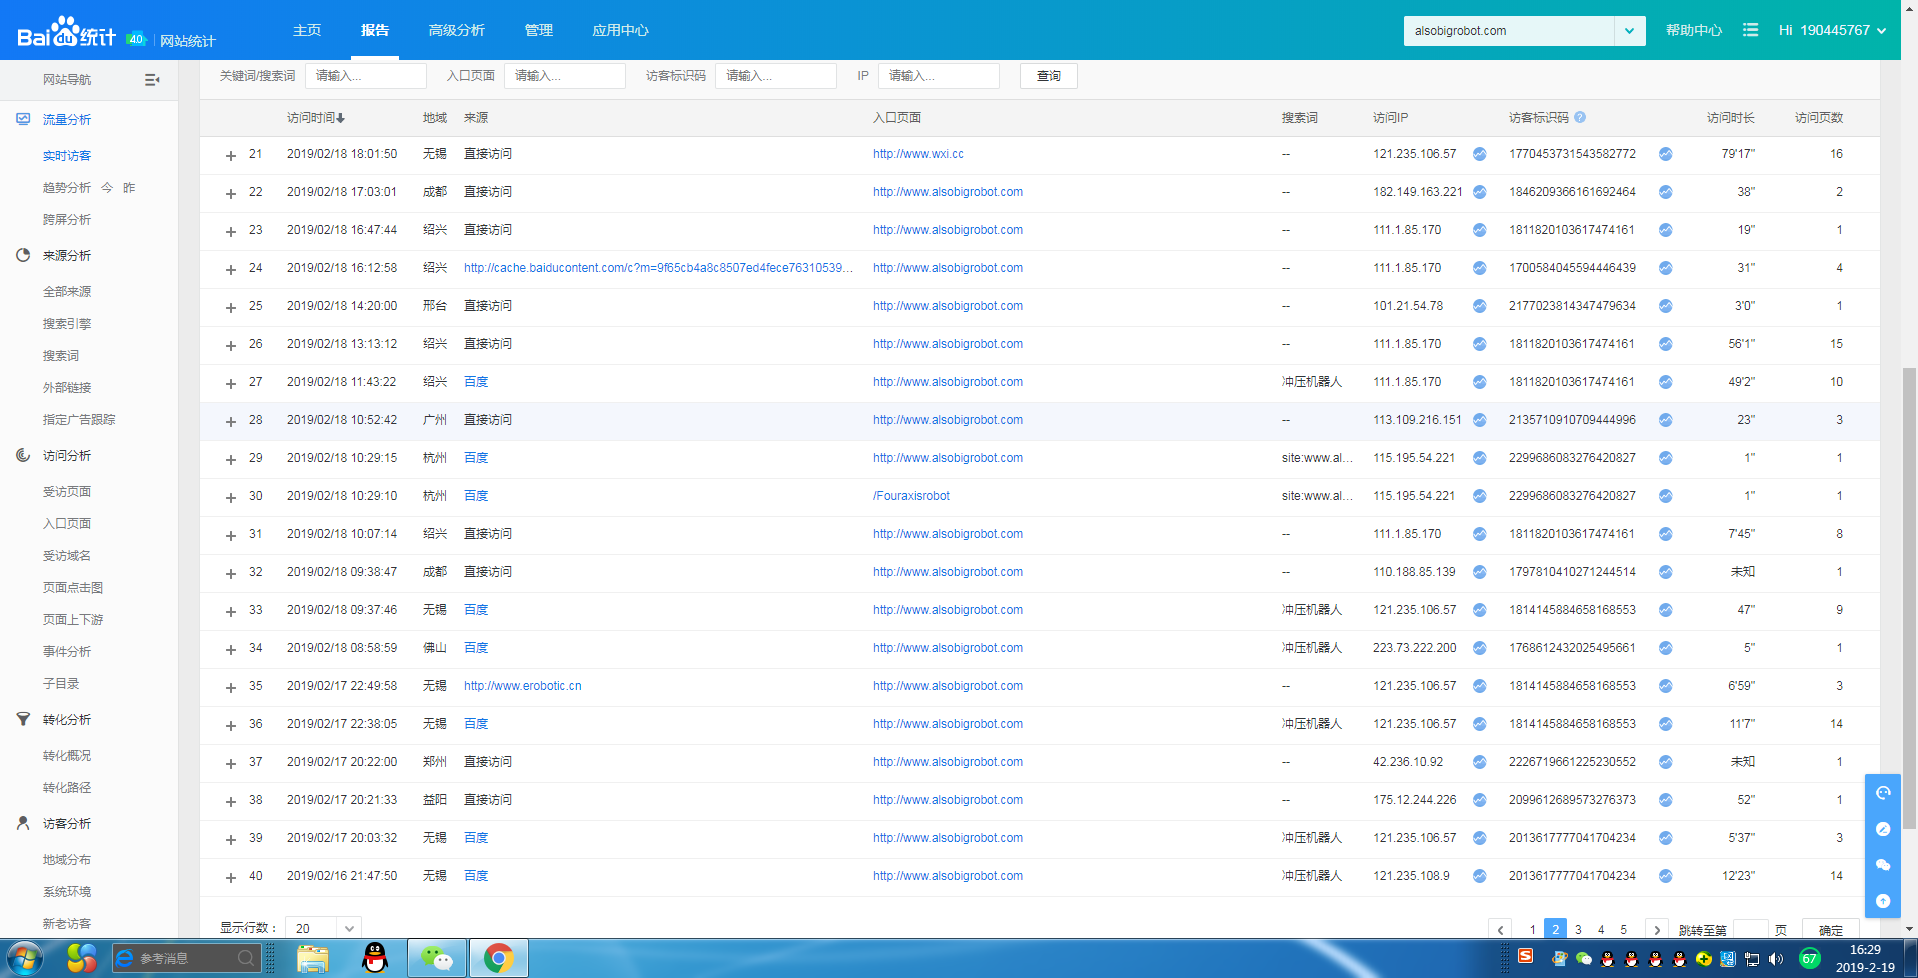1918x978 pixels.
Task: Collapse the 网站导航 sidebar with its icon
Action: (152, 80)
